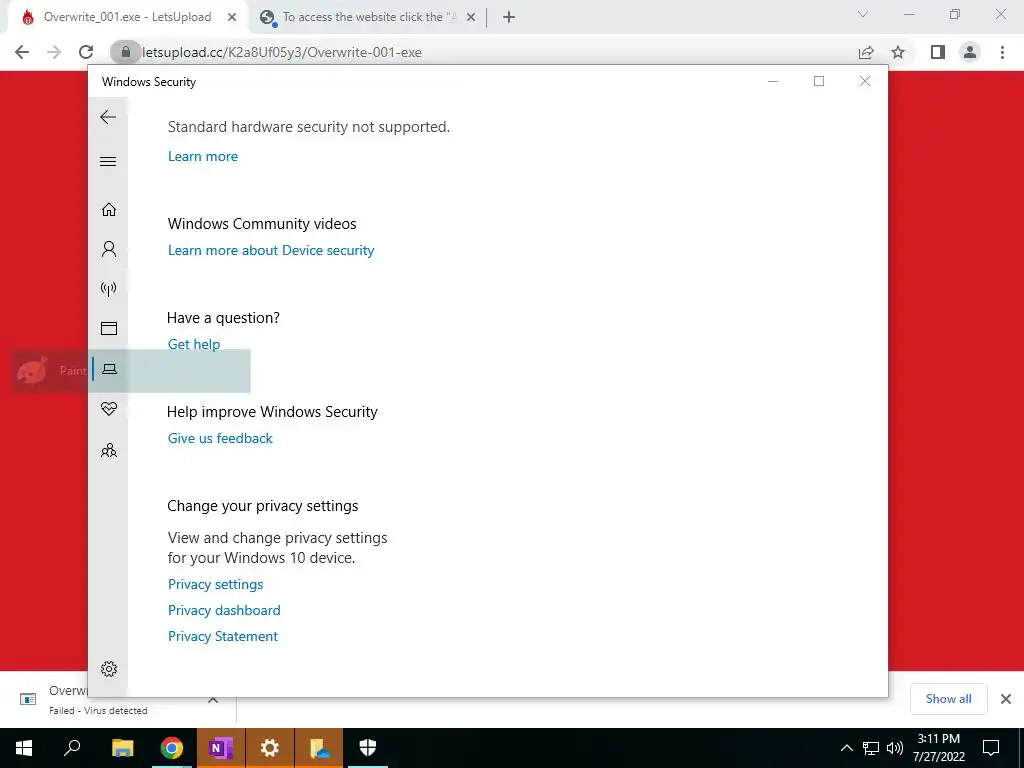
Task: Bookmark this page with the star icon
Action: click(x=898, y=52)
